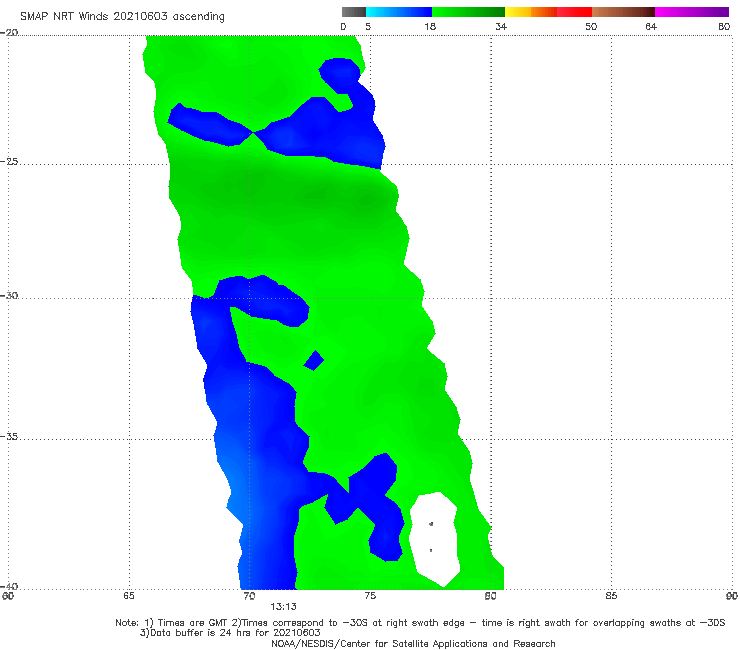This screenshot has width=740, height=650.
Task: Click the '85' longitude axis label
Action: (611, 596)
